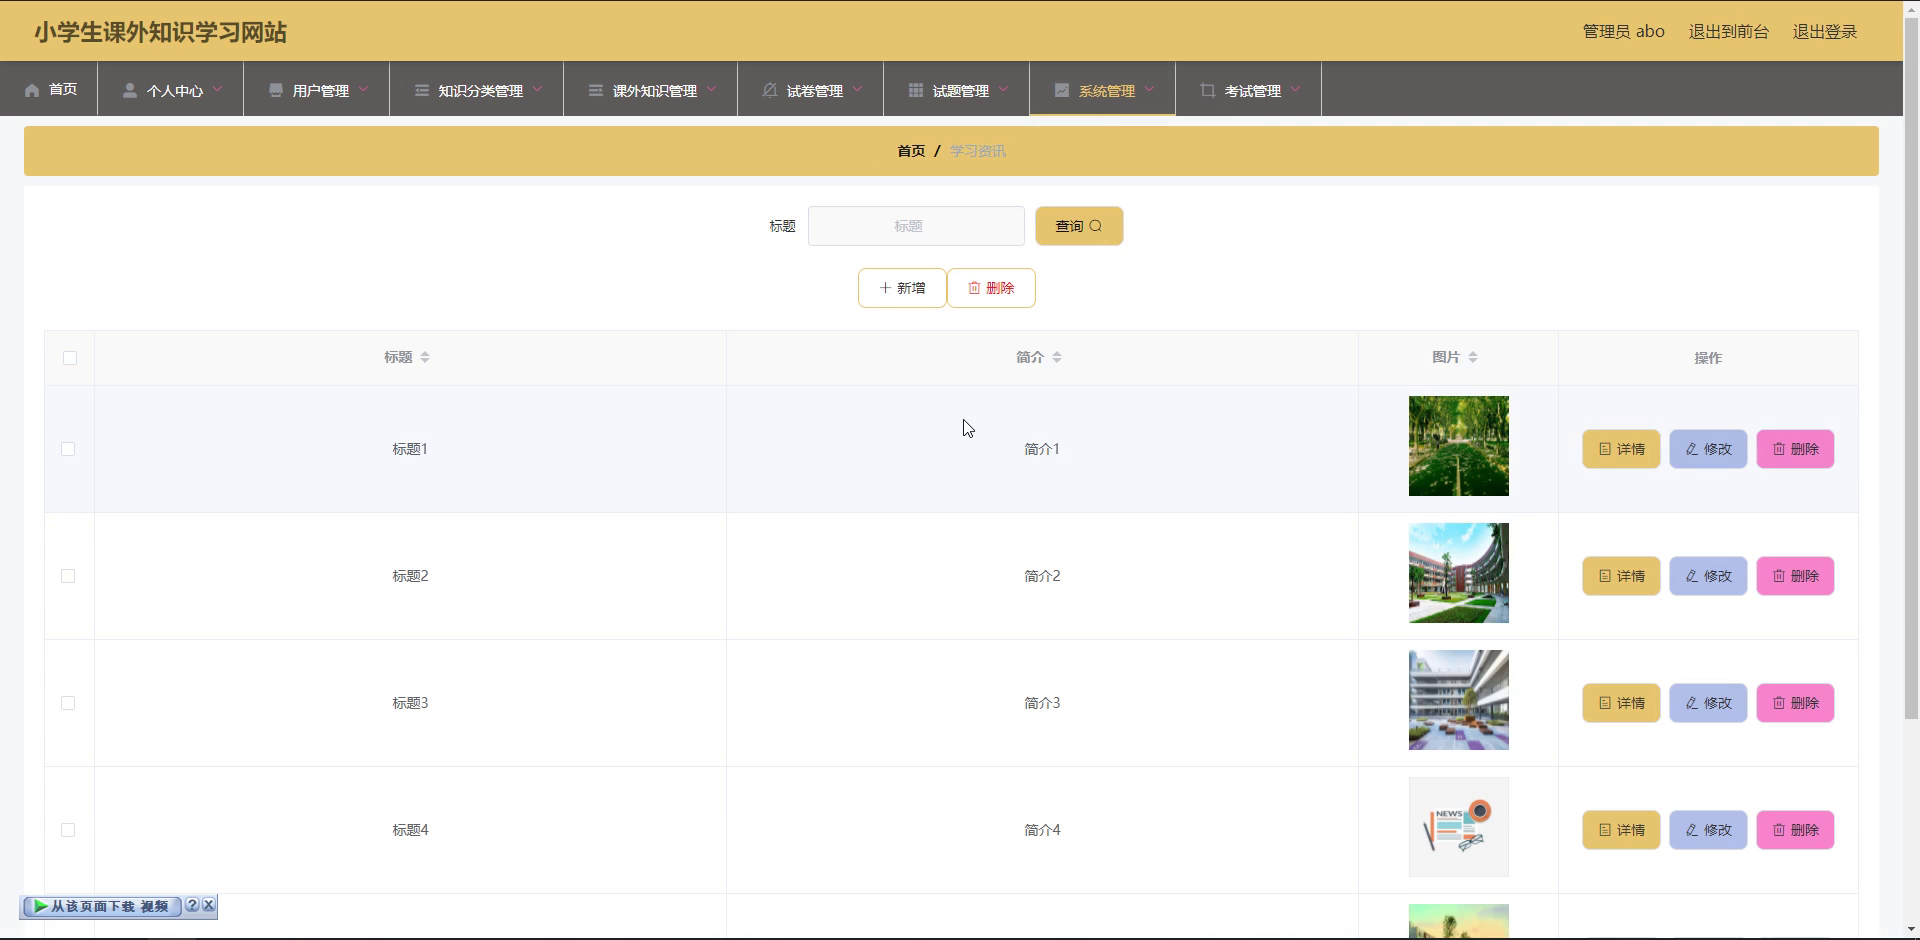Expand the 试题管理 dropdown arrow
Viewport: 1920px width, 940px height.
(x=1003, y=89)
